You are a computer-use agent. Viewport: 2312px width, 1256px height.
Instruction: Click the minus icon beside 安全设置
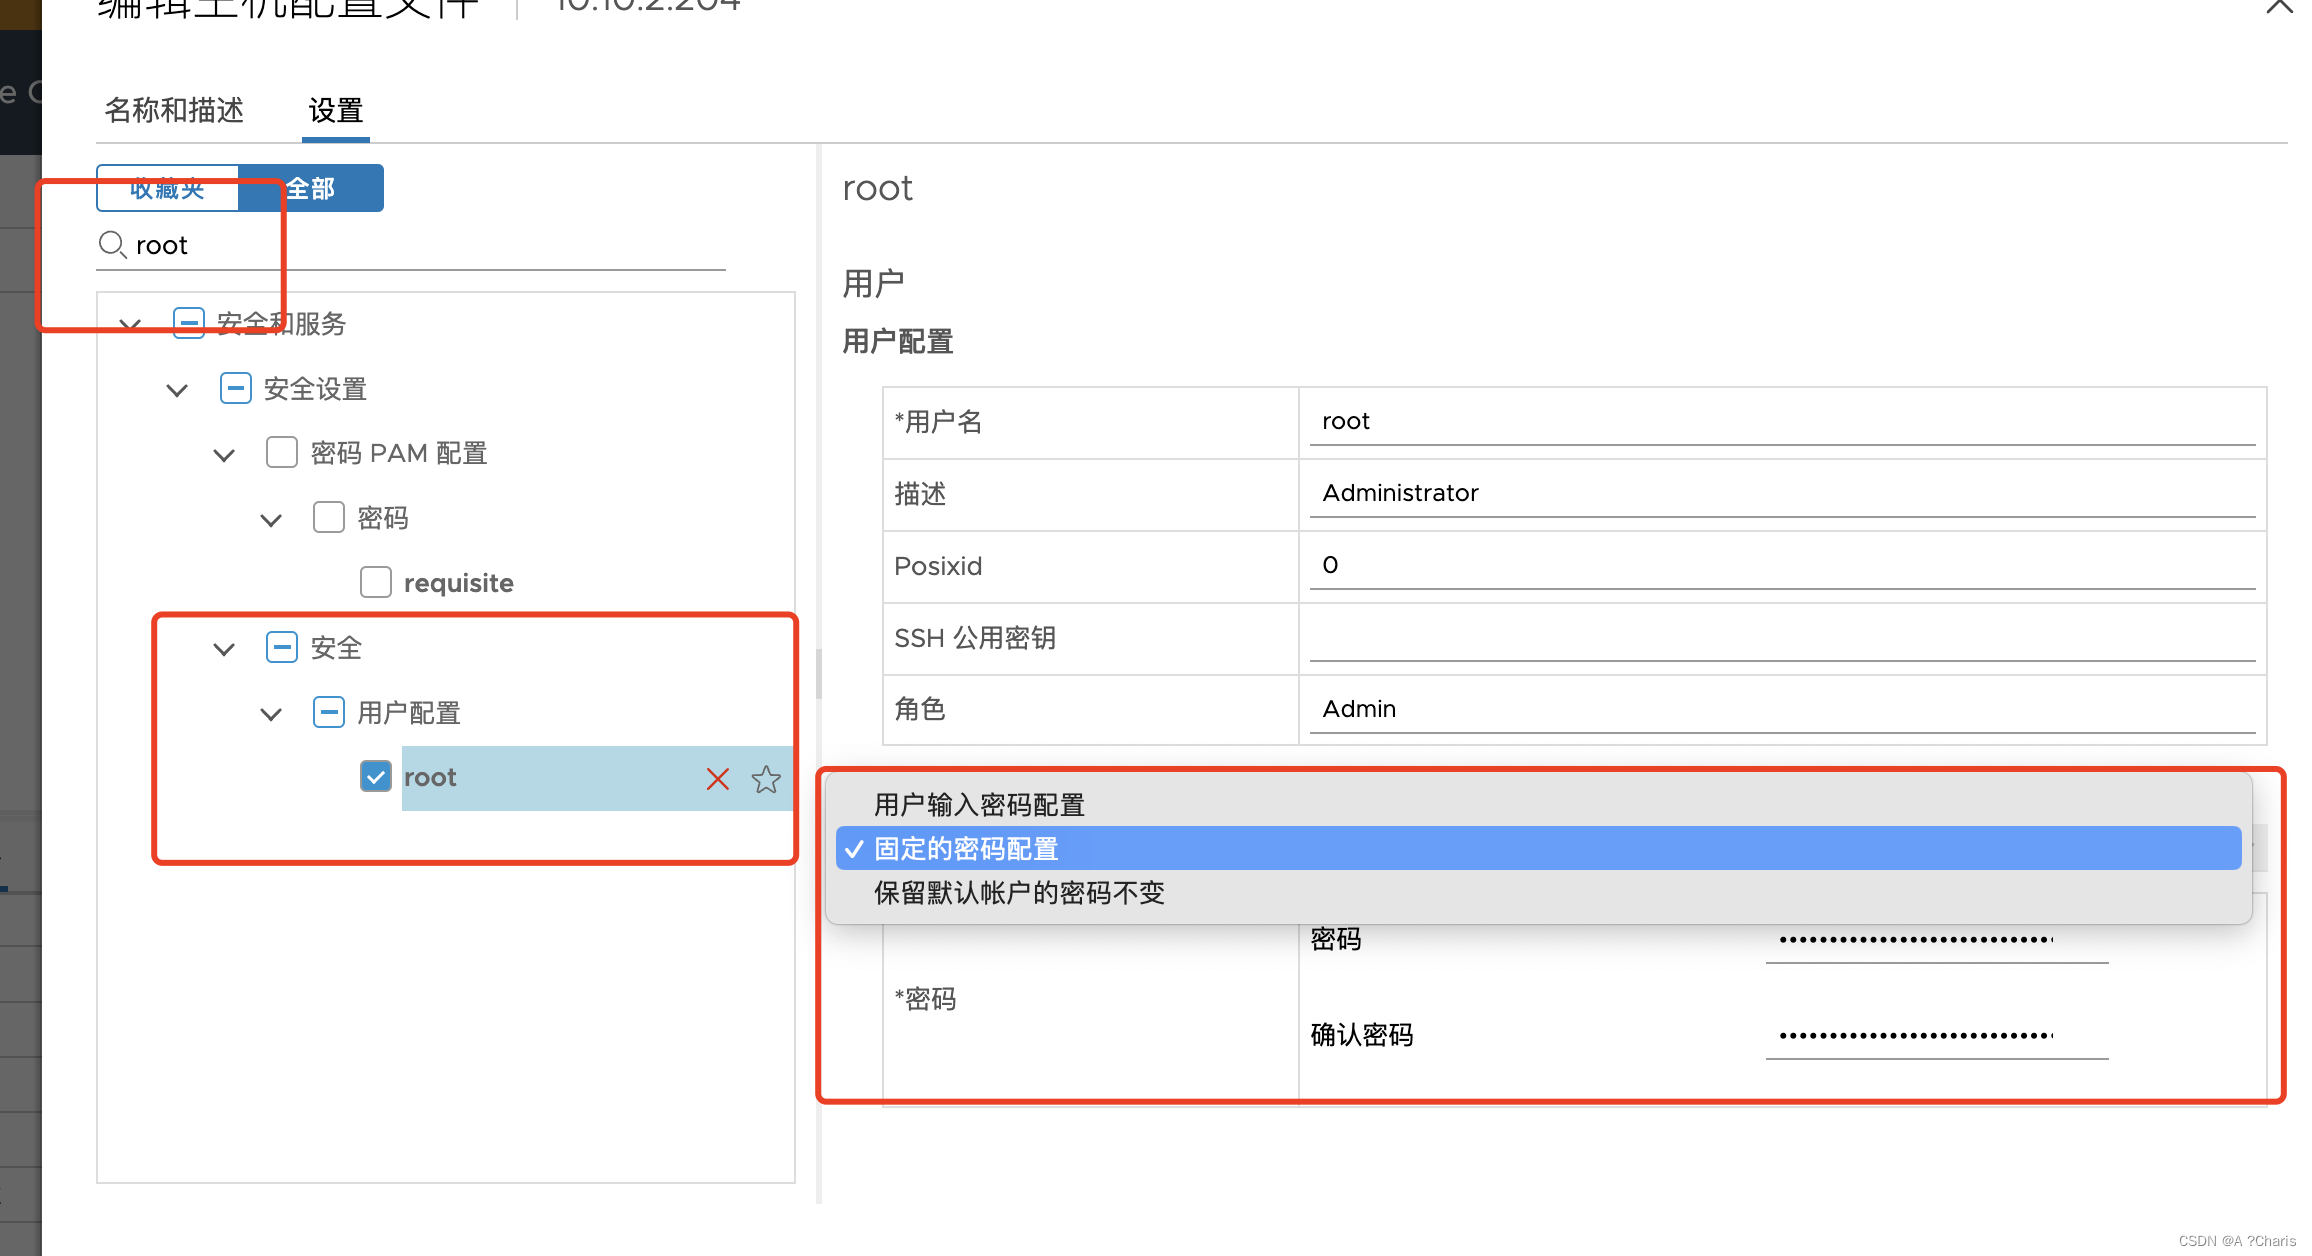pyautogui.click(x=235, y=388)
